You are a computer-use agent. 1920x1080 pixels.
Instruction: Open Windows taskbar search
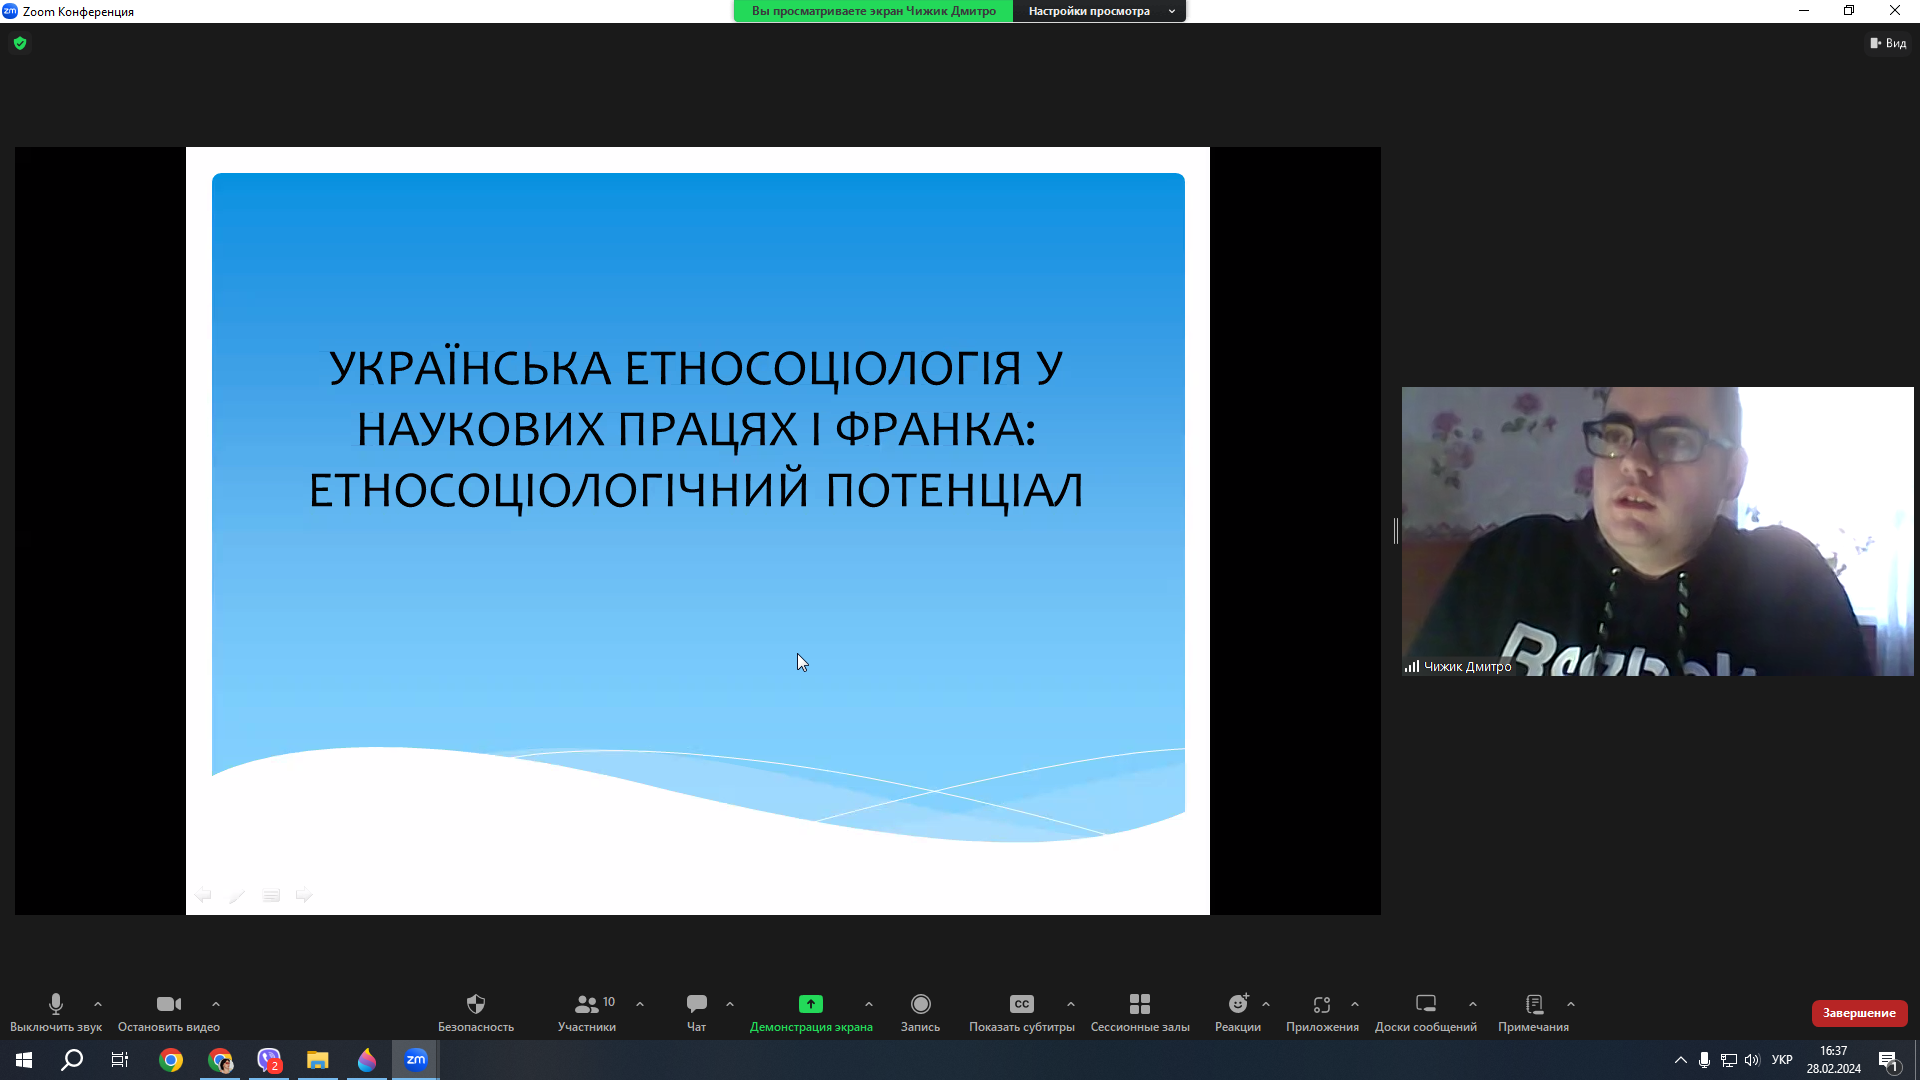pos(72,1060)
